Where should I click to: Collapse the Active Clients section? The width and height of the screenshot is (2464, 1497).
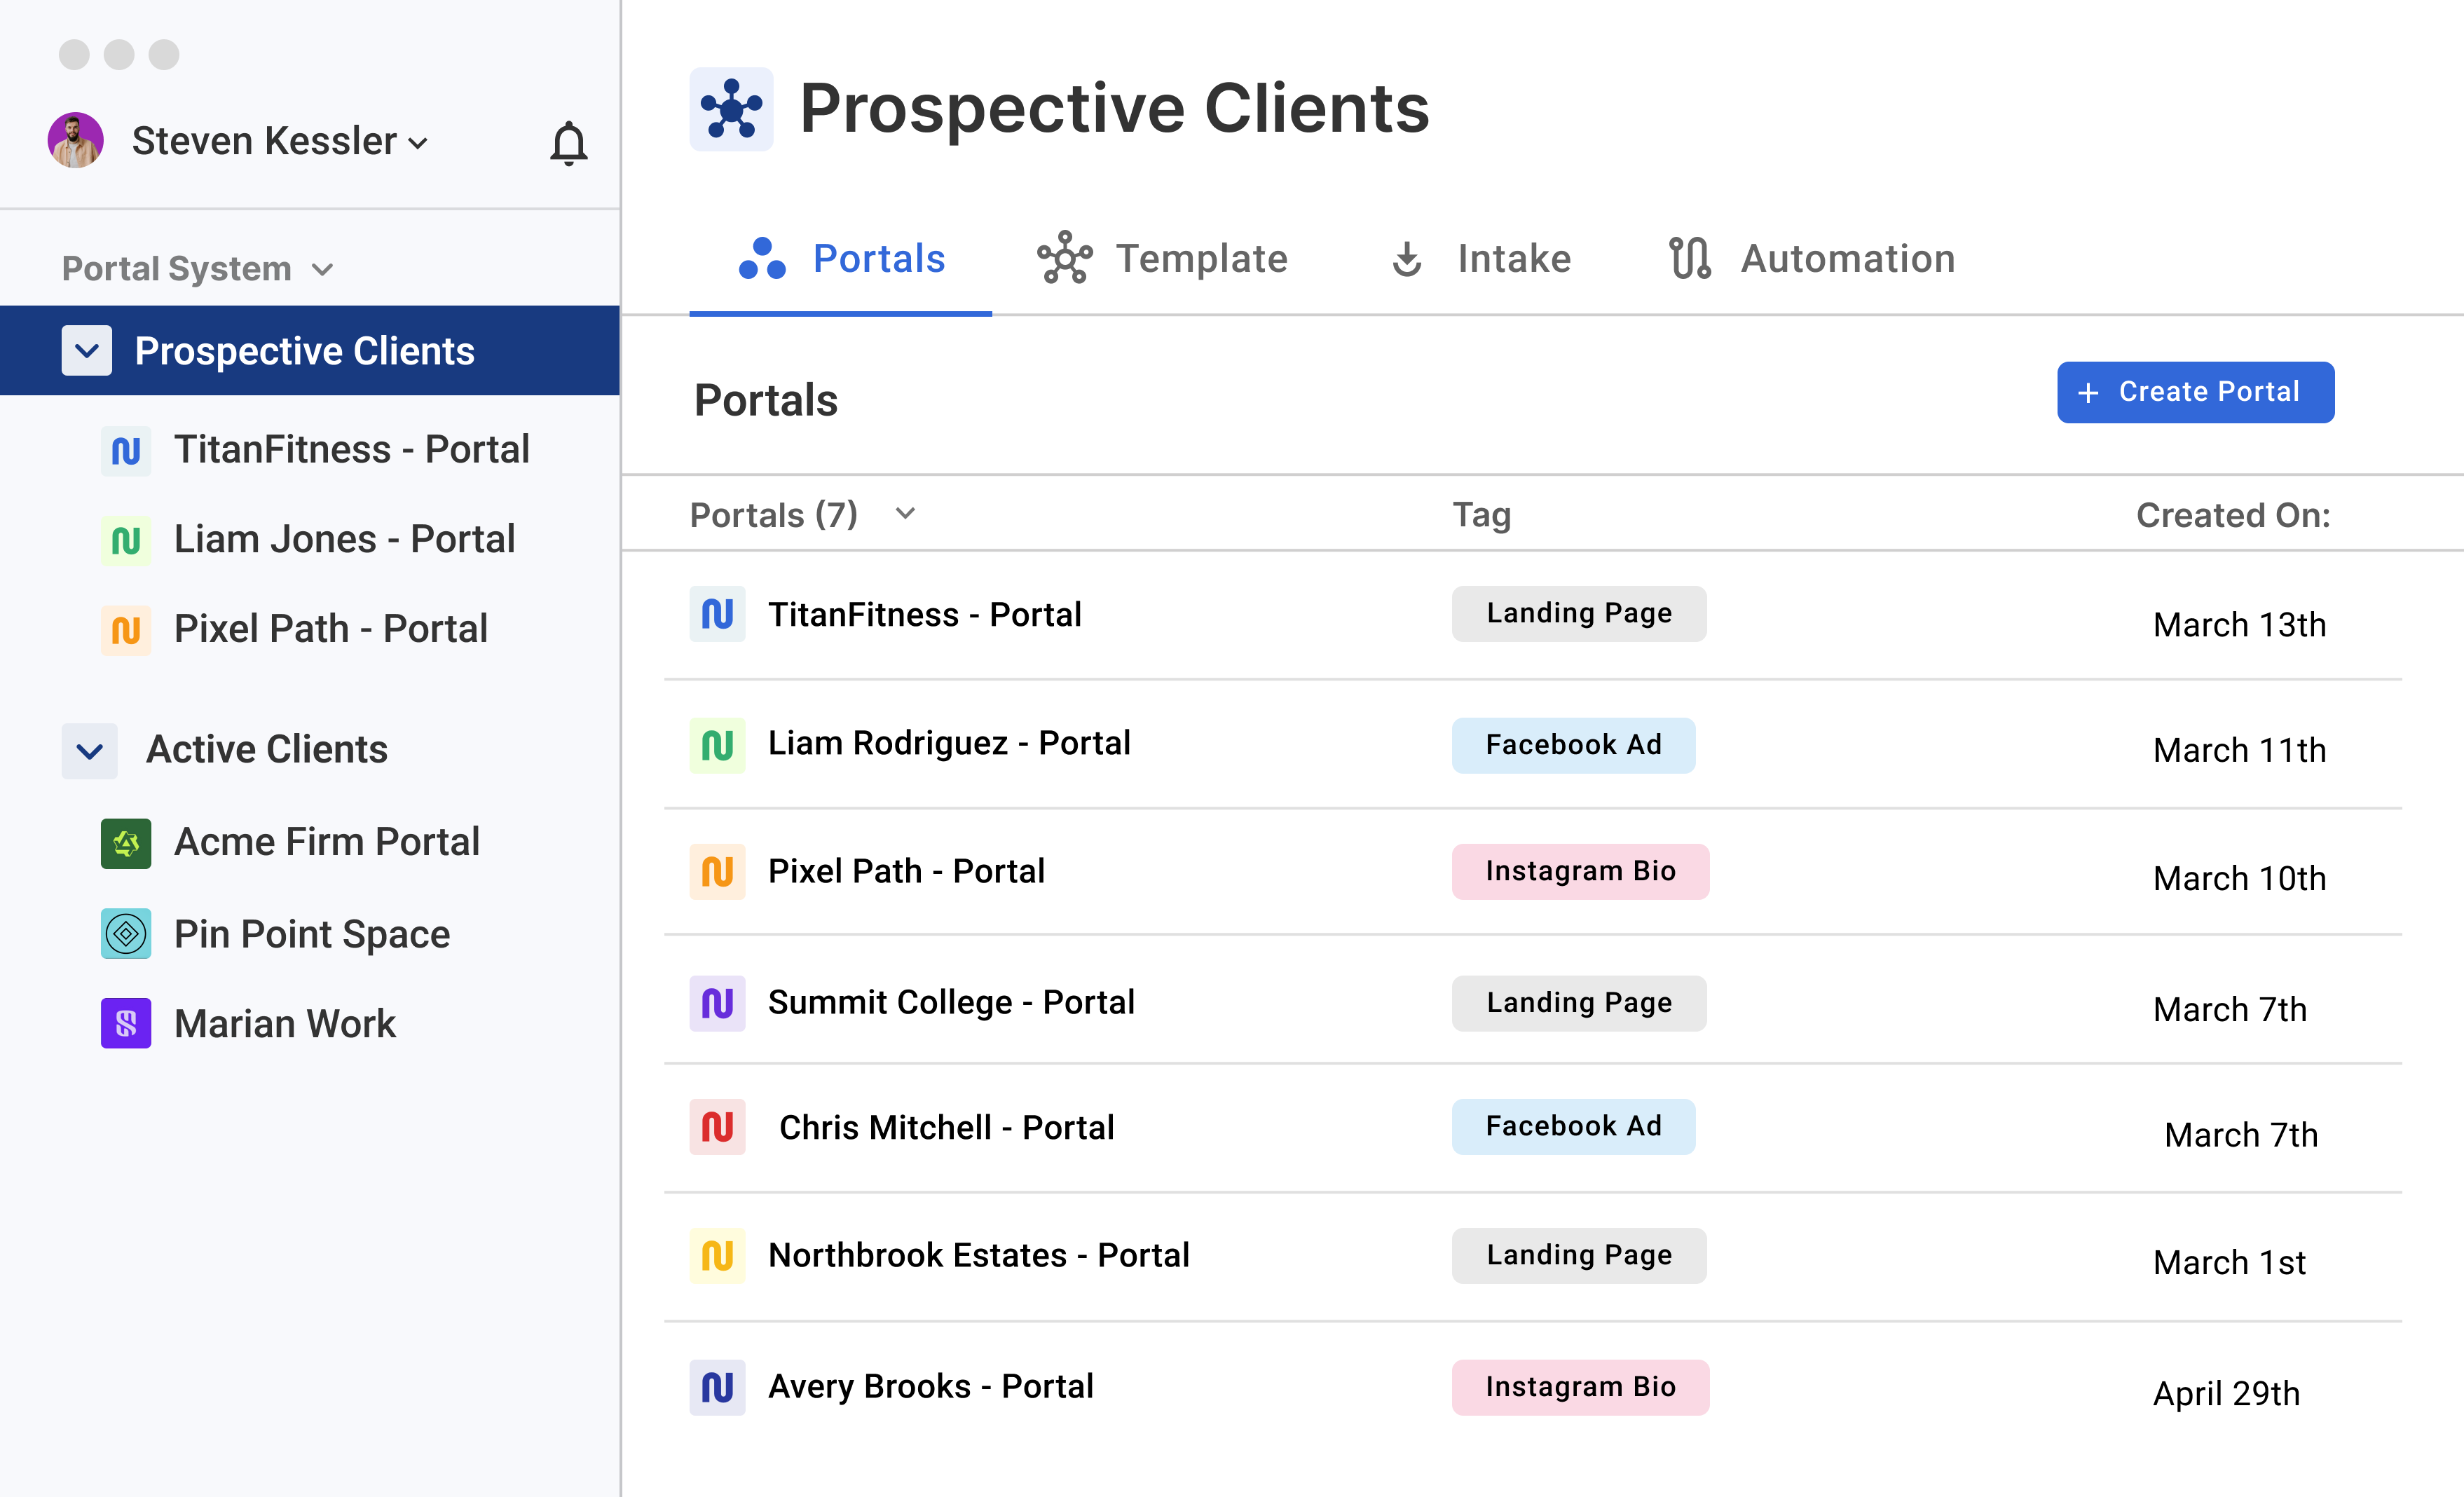tap(90, 751)
